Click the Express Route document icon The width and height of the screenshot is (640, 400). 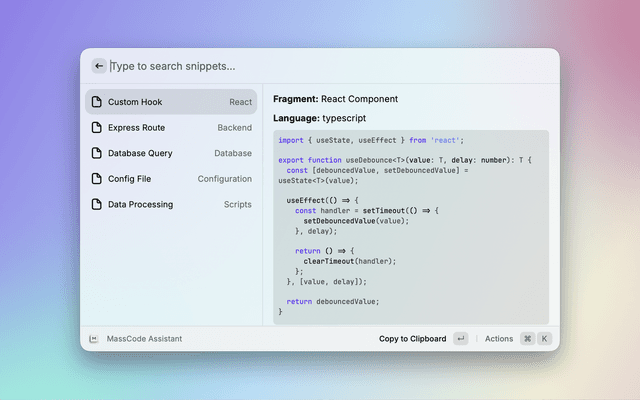[x=97, y=128]
